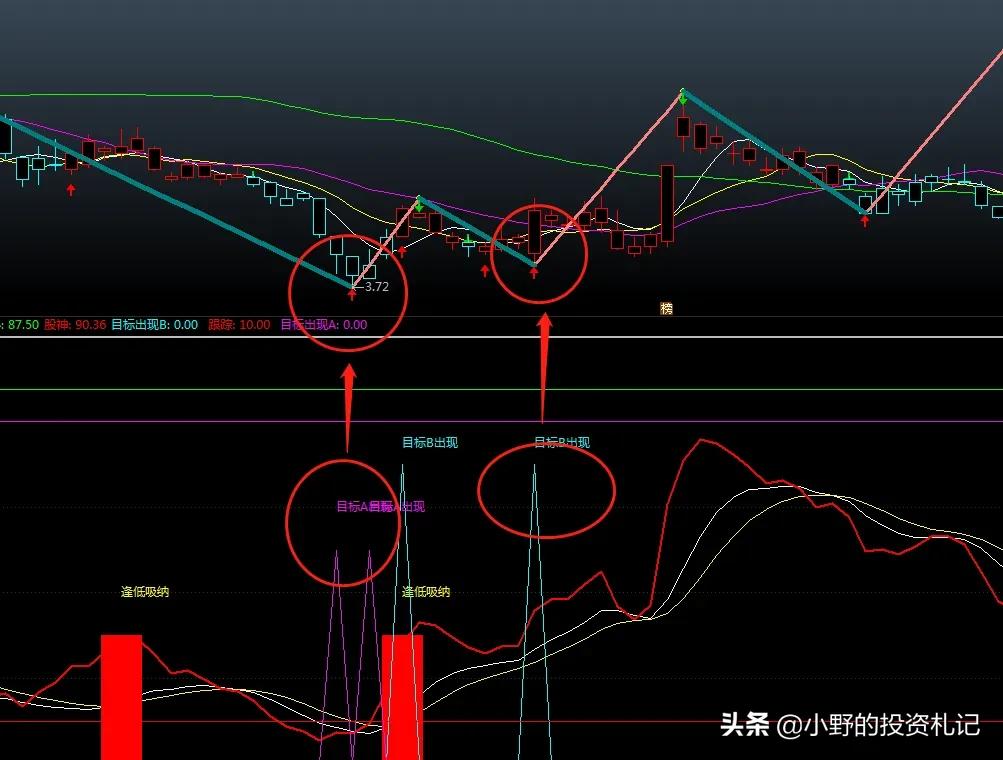The height and width of the screenshot is (760, 1003).
Task: Click the 目标出现A: 0.00 indicator label
Action: coord(323,325)
